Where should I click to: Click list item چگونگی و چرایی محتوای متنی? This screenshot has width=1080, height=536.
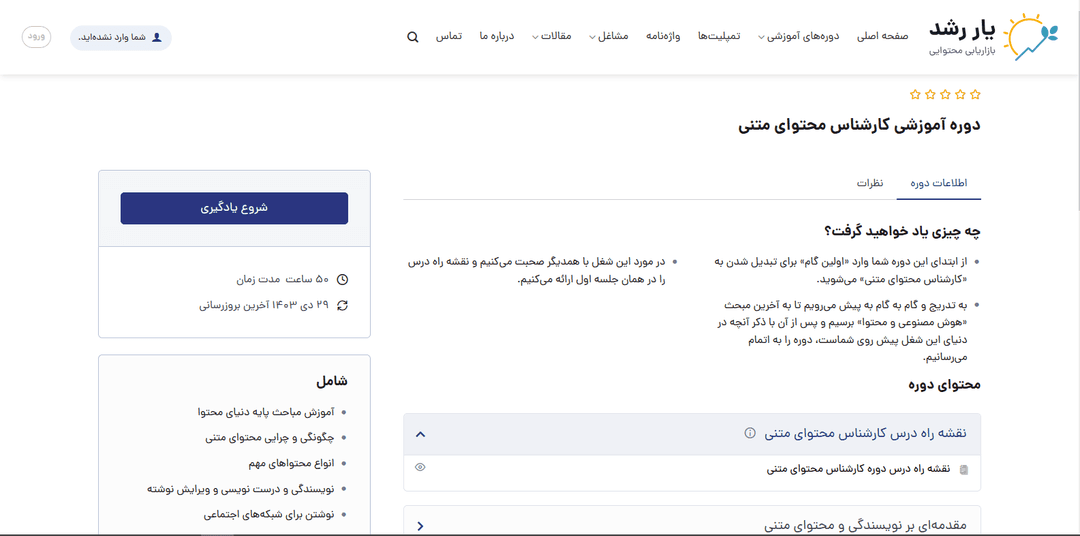tap(269, 437)
